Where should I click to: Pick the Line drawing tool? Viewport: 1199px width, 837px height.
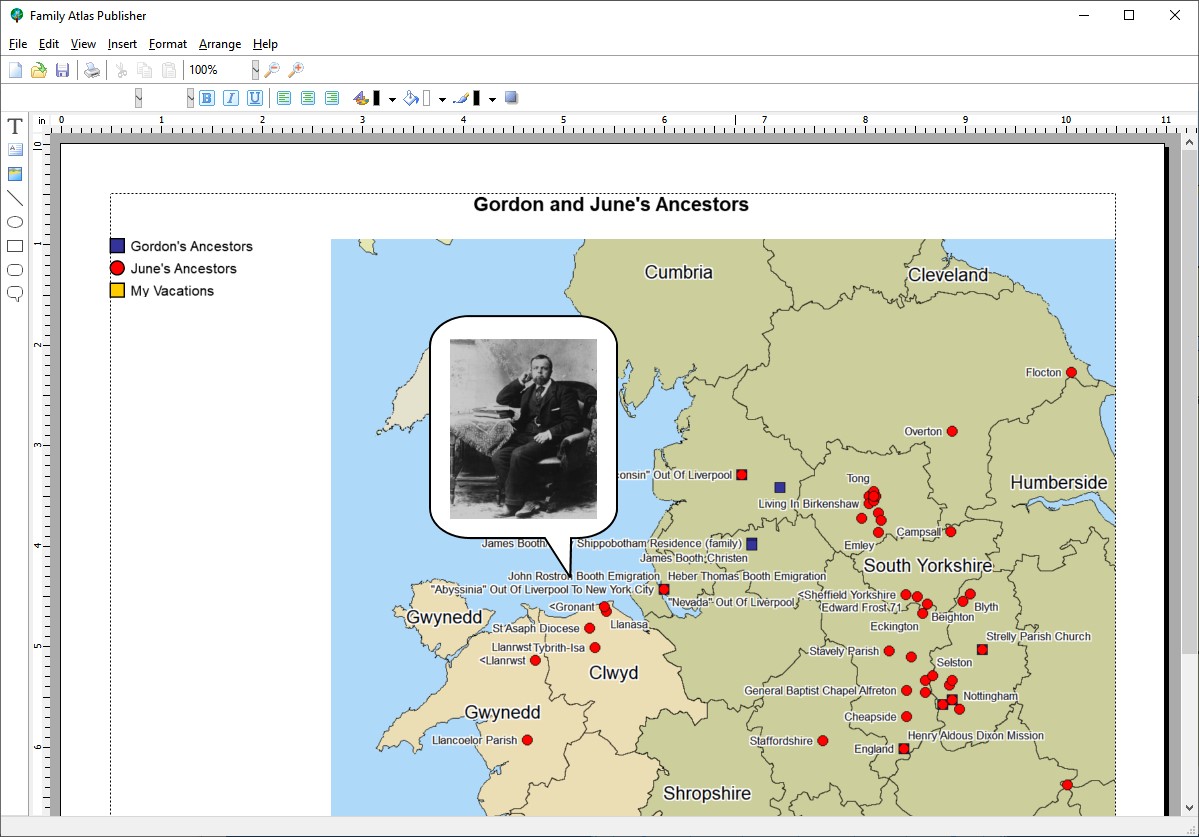pos(15,198)
